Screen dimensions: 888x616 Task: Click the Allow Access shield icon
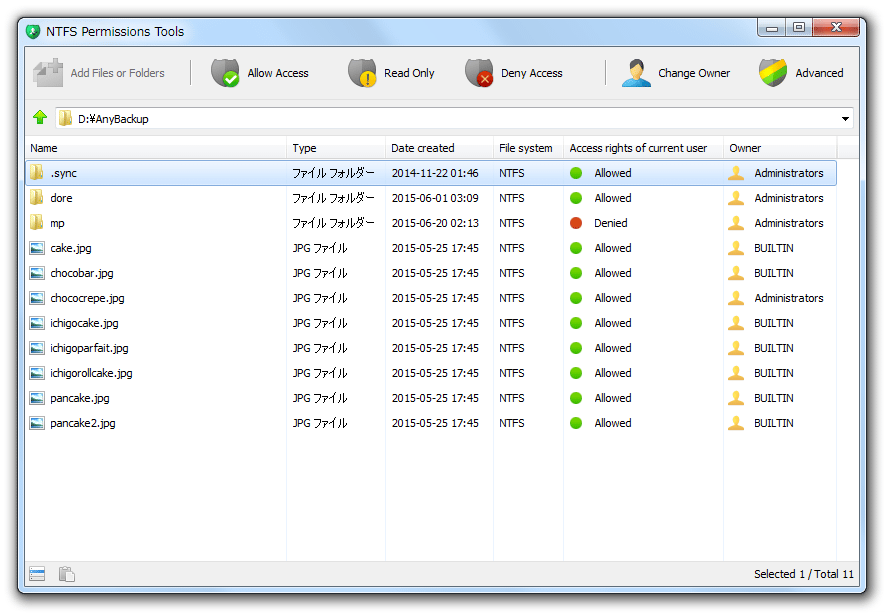pos(225,73)
